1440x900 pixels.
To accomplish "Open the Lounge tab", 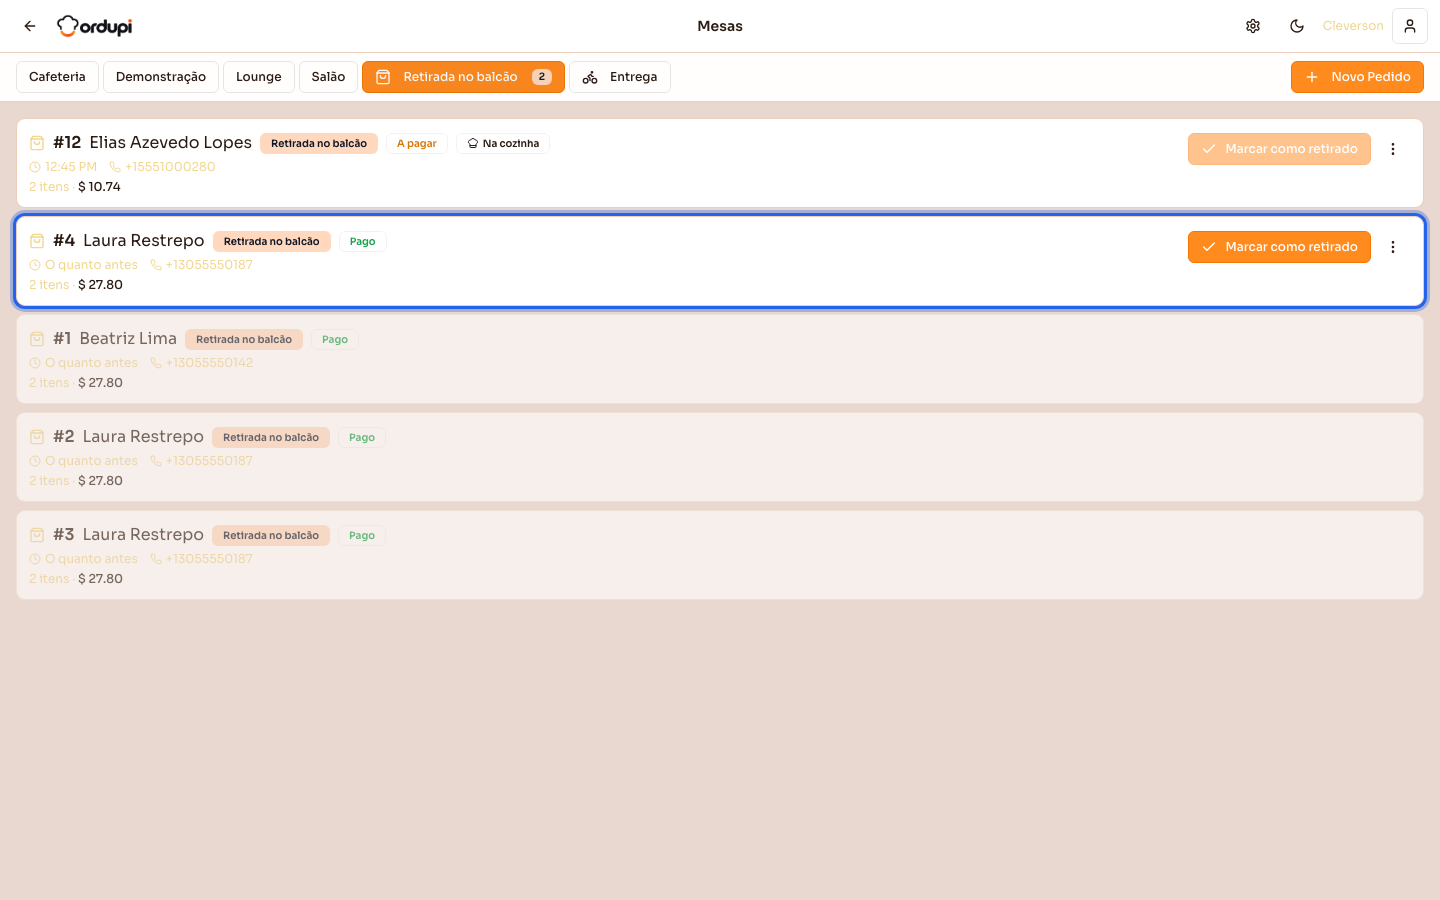I will 259,77.
